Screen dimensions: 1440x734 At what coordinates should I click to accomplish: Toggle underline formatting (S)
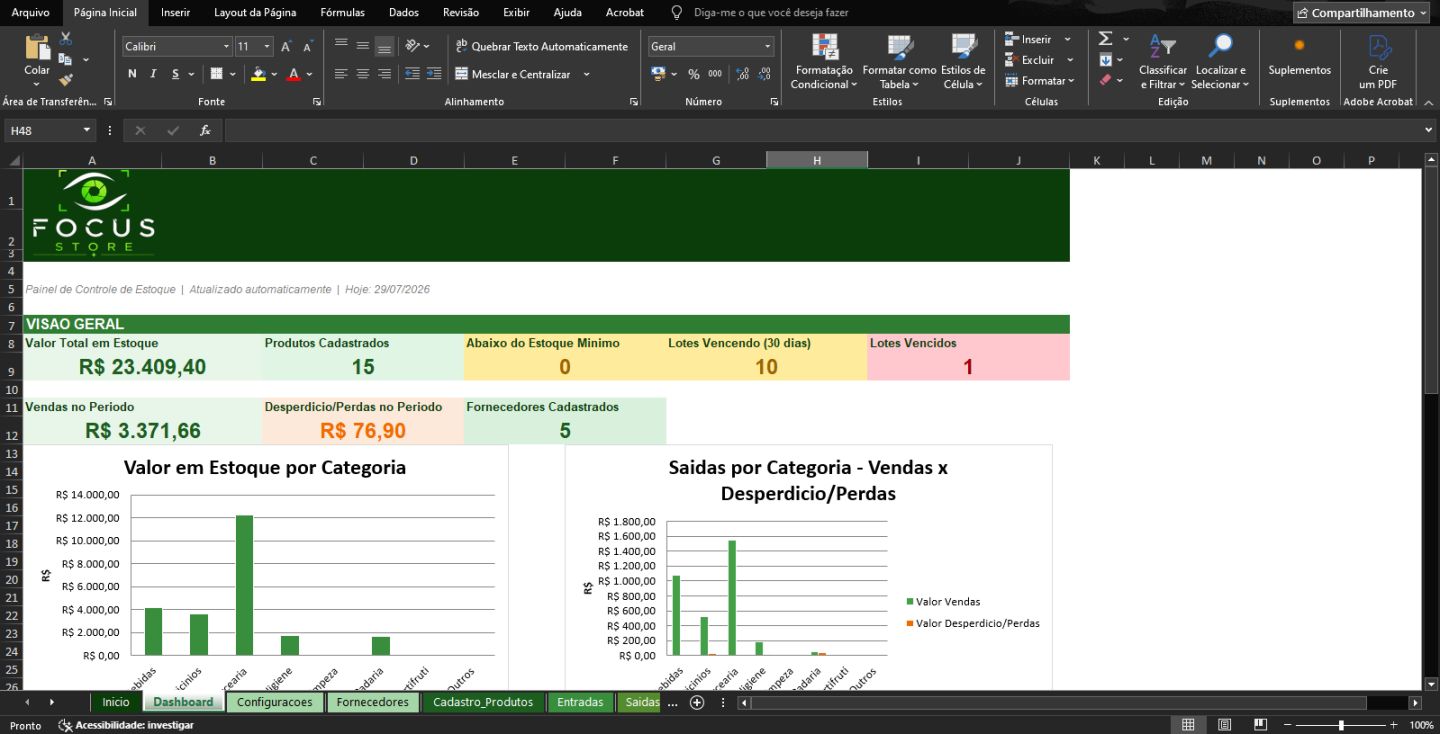(176, 74)
